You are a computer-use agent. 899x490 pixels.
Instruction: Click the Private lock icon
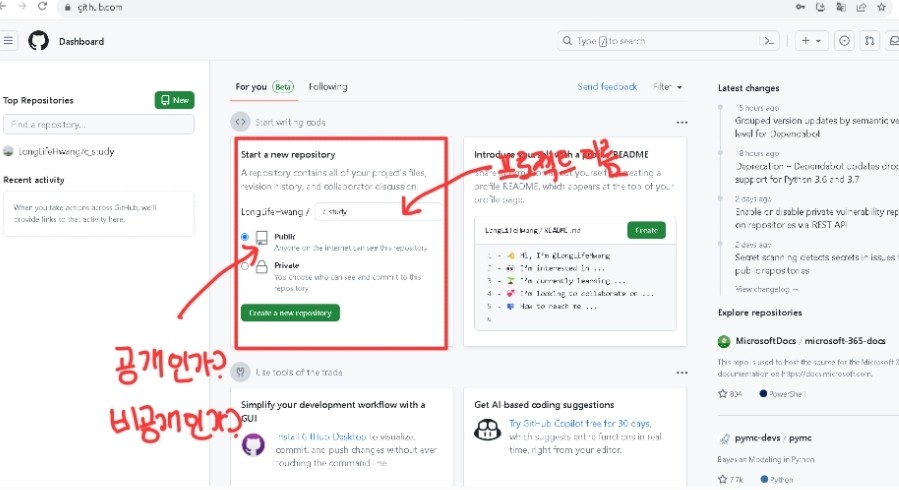coord(261,266)
